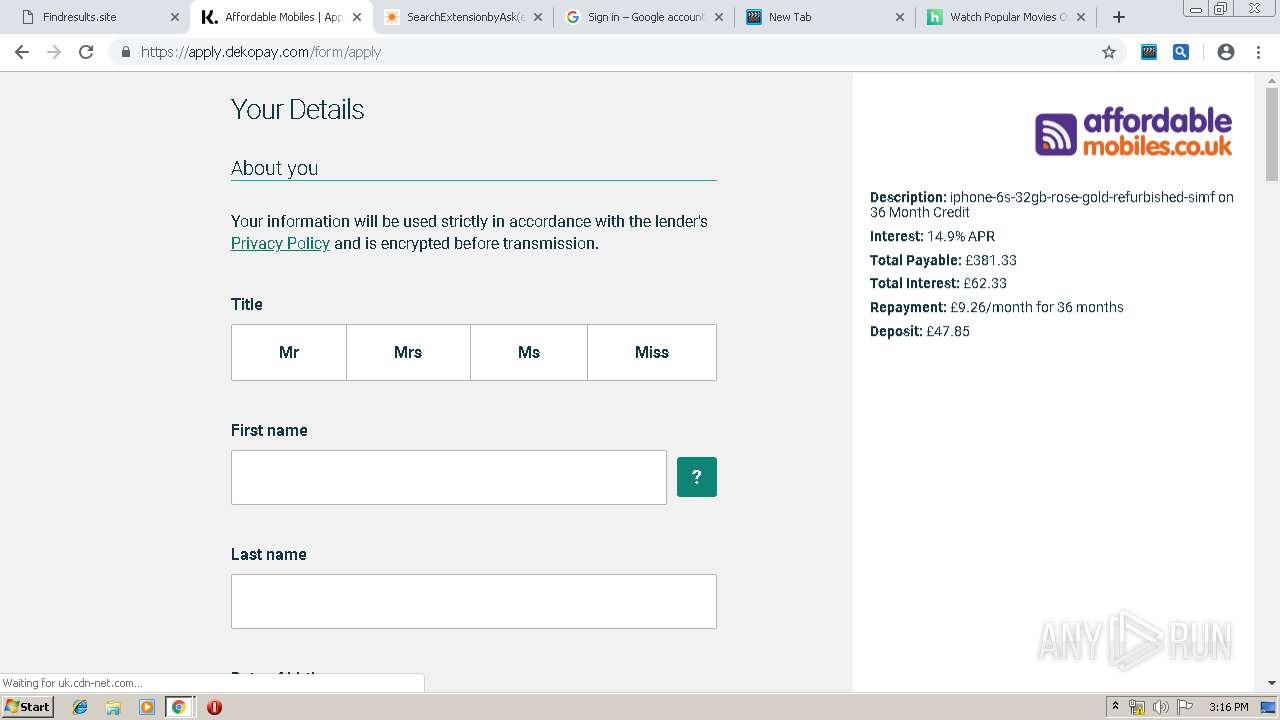Click the Show desktop tray icon

1269,707
